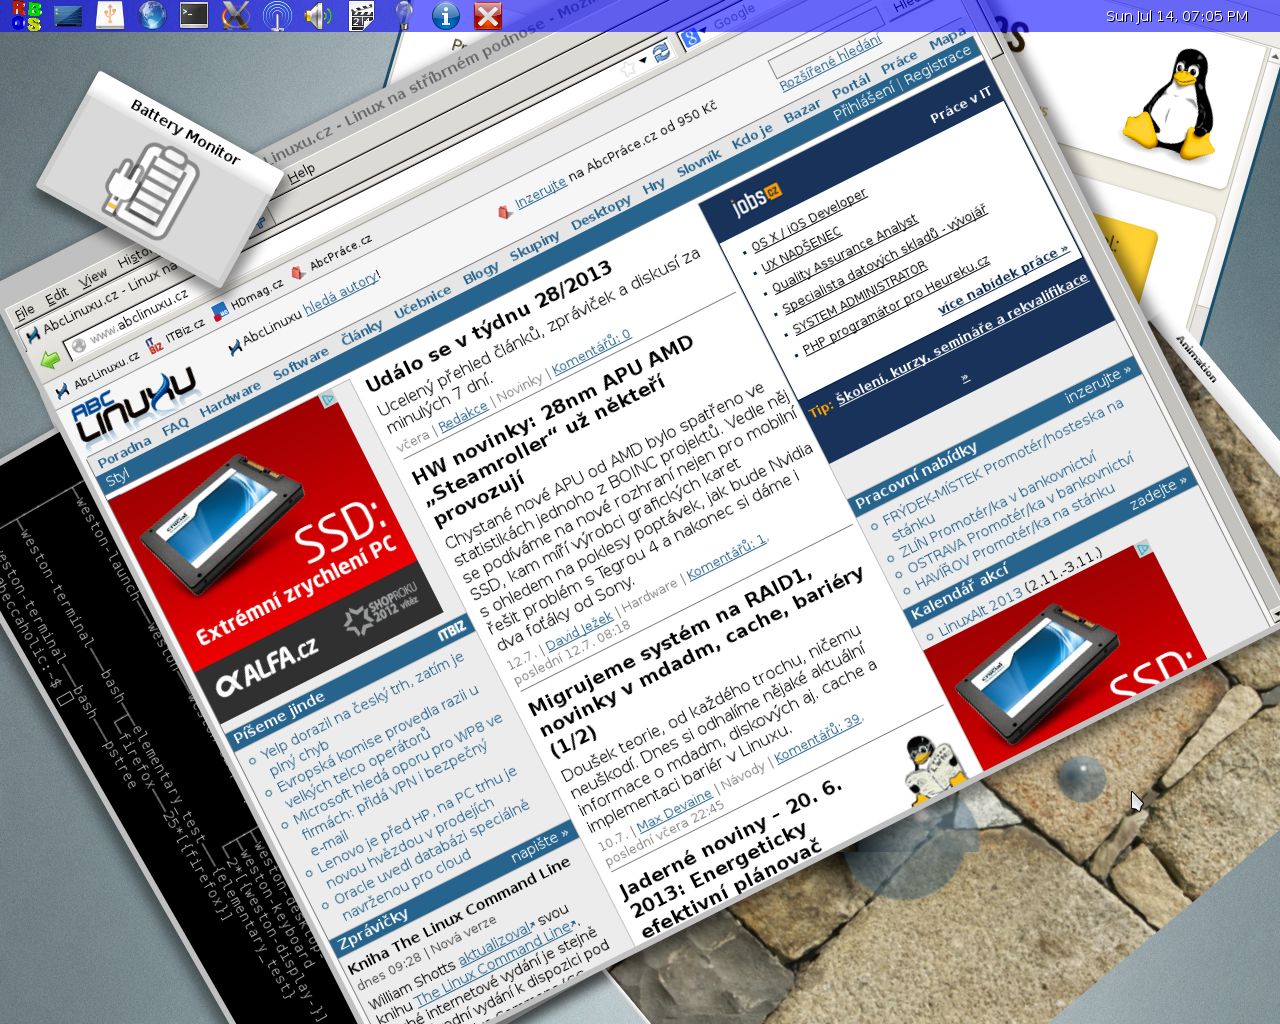This screenshot has width=1280, height=1024.
Task: Open the RBOS launcher icon in panel
Action: point(27,15)
